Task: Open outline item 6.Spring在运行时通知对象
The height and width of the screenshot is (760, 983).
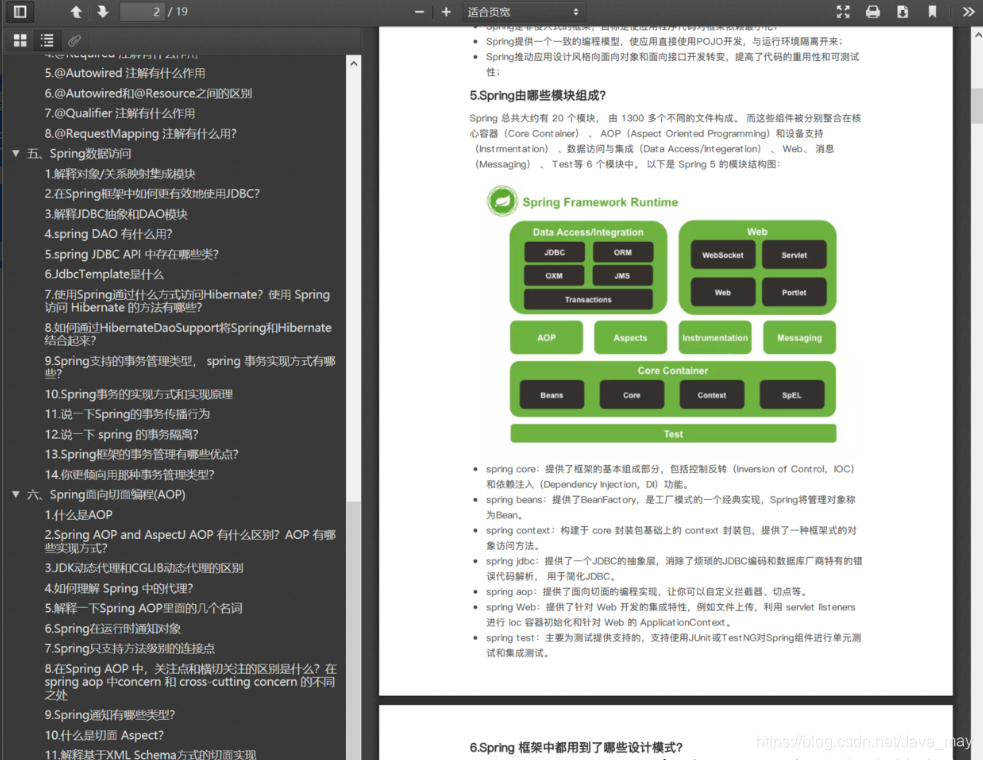Action: click(x=113, y=628)
